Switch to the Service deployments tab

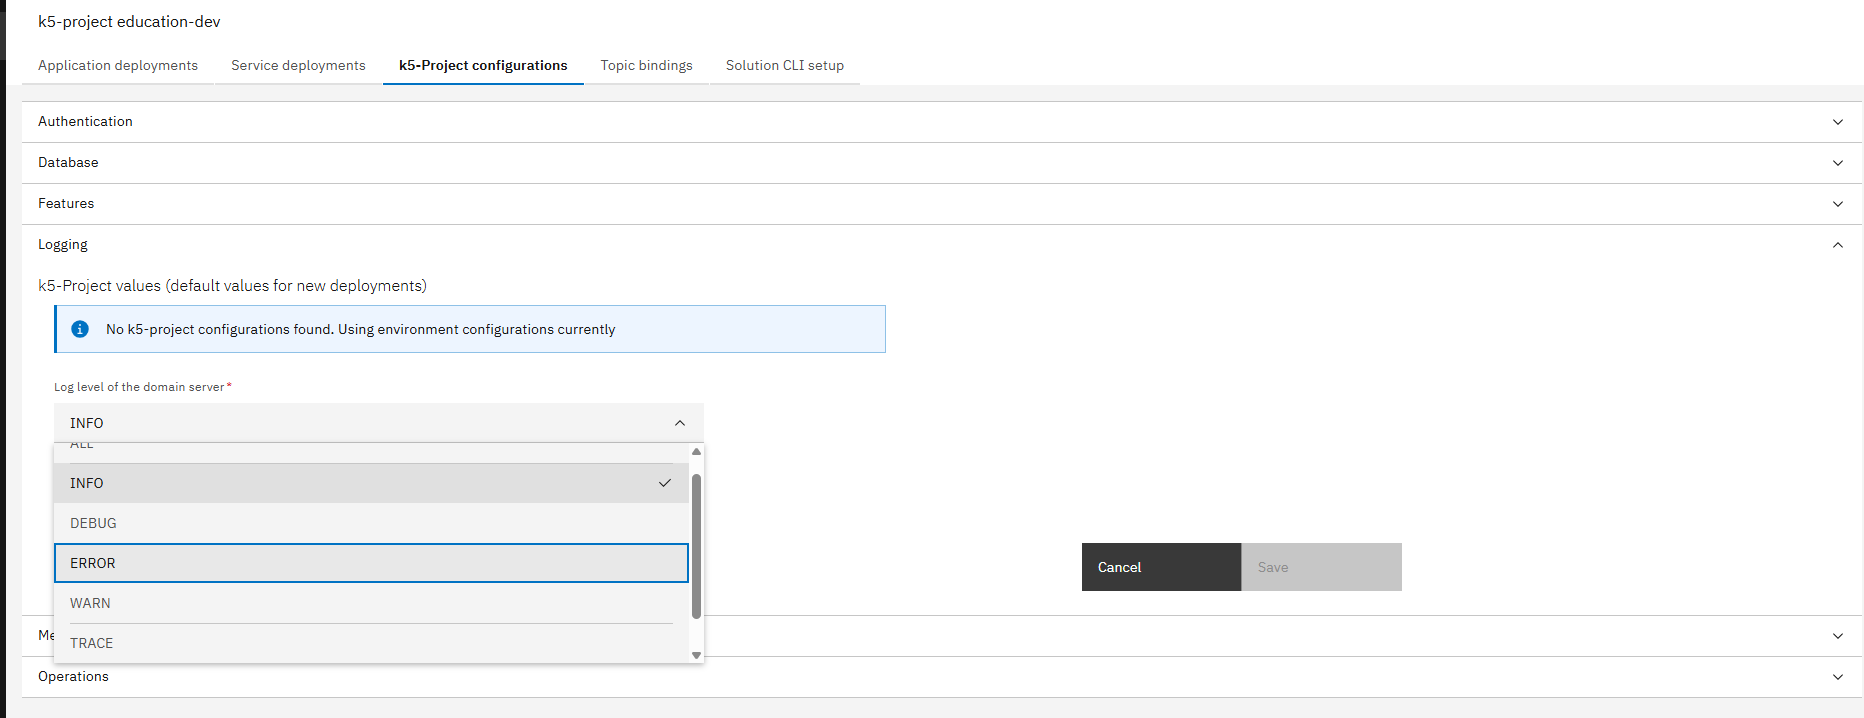pyautogui.click(x=298, y=65)
